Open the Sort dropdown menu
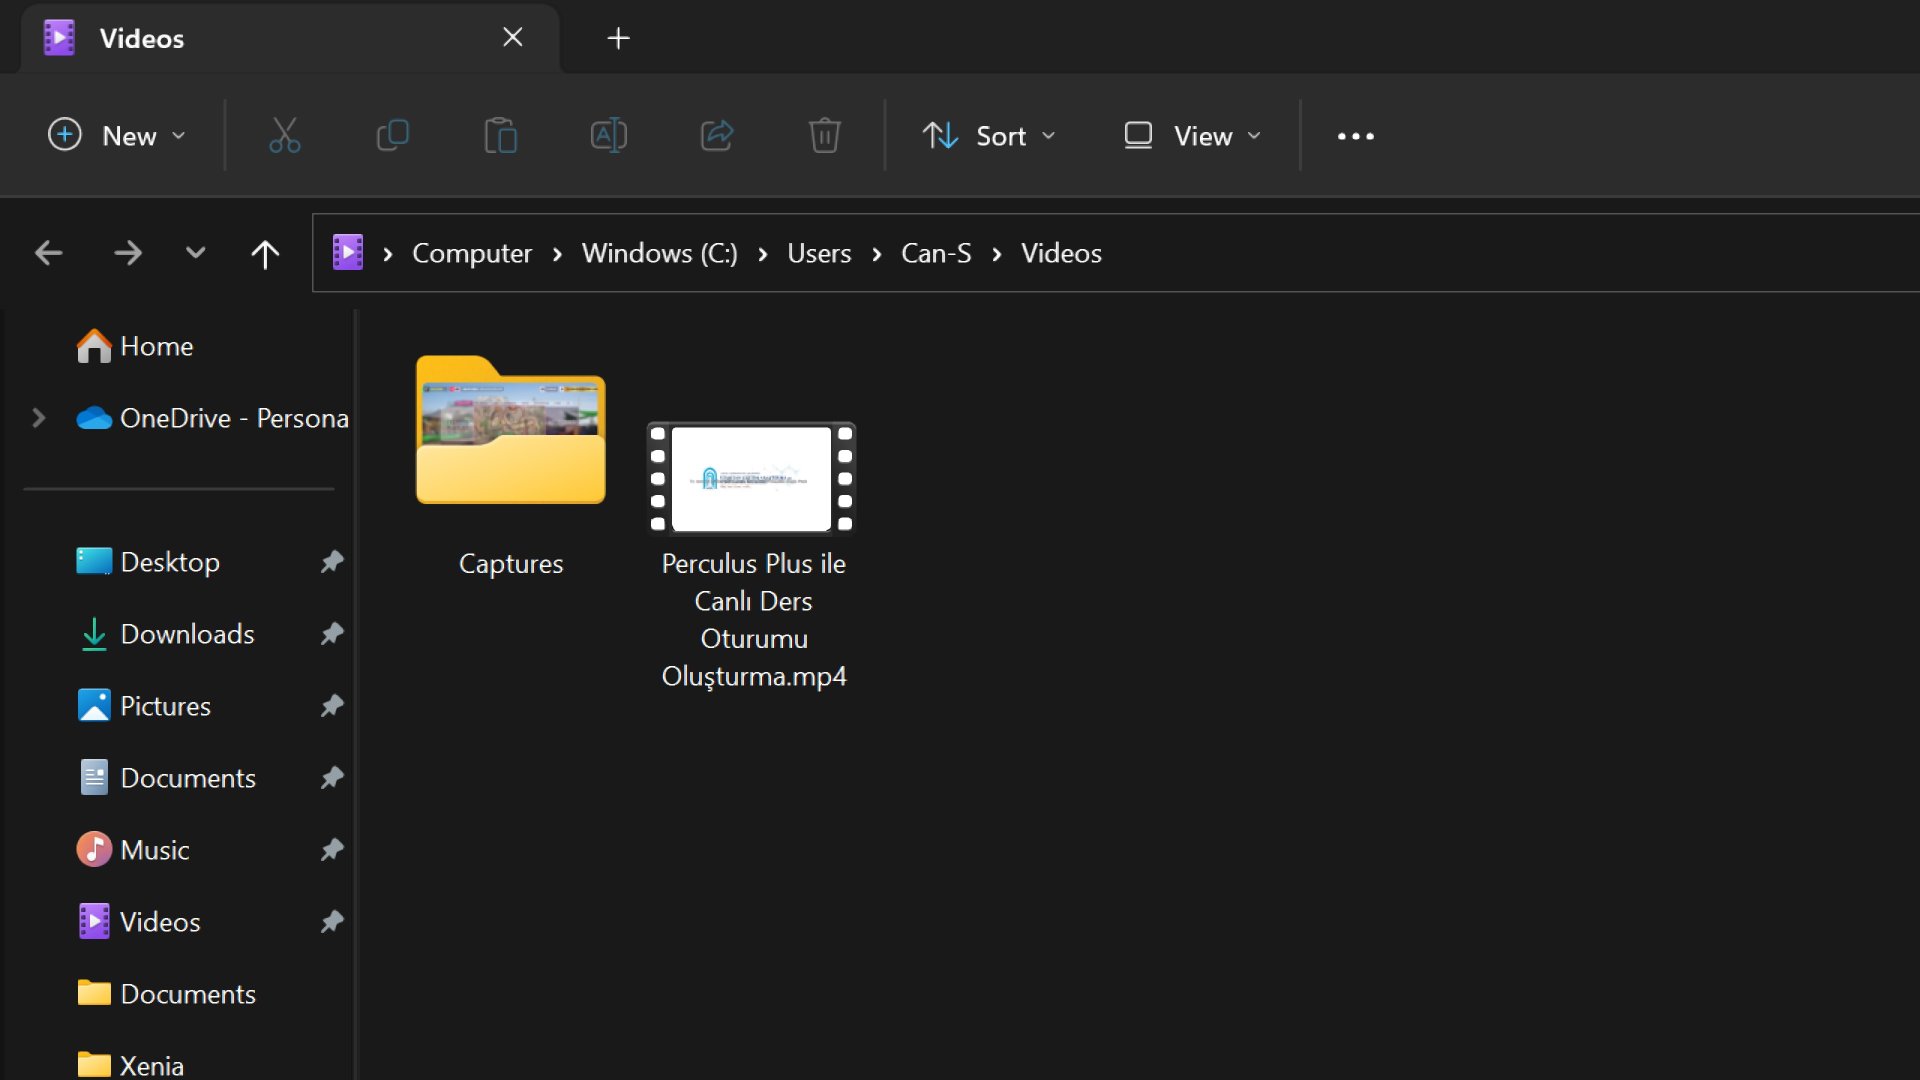Image resolution: width=1920 pixels, height=1080 pixels. coord(988,136)
